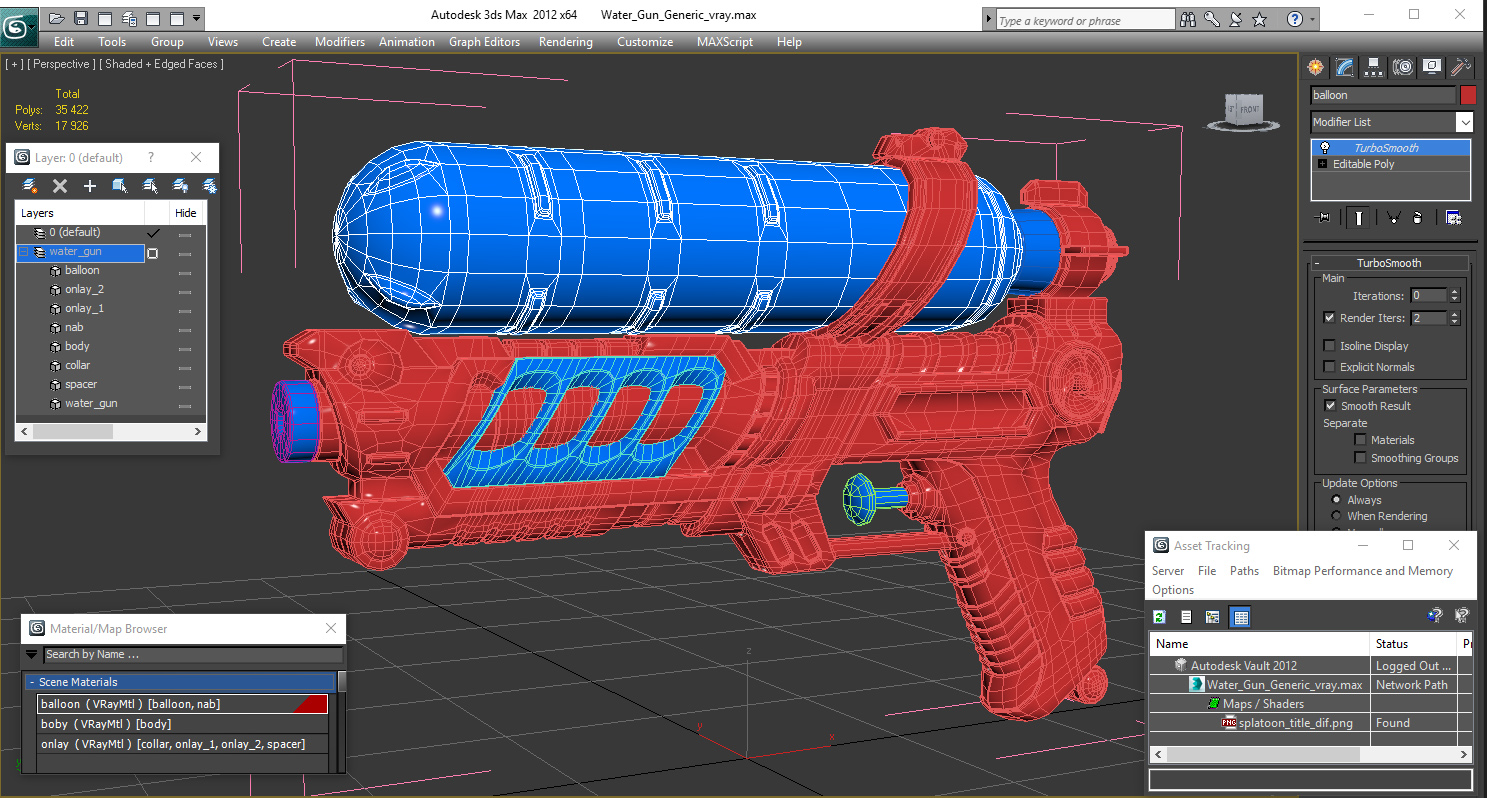Open the Modifier List dropdown
Image resolution: width=1487 pixels, height=798 pixels.
coord(1464,122)
